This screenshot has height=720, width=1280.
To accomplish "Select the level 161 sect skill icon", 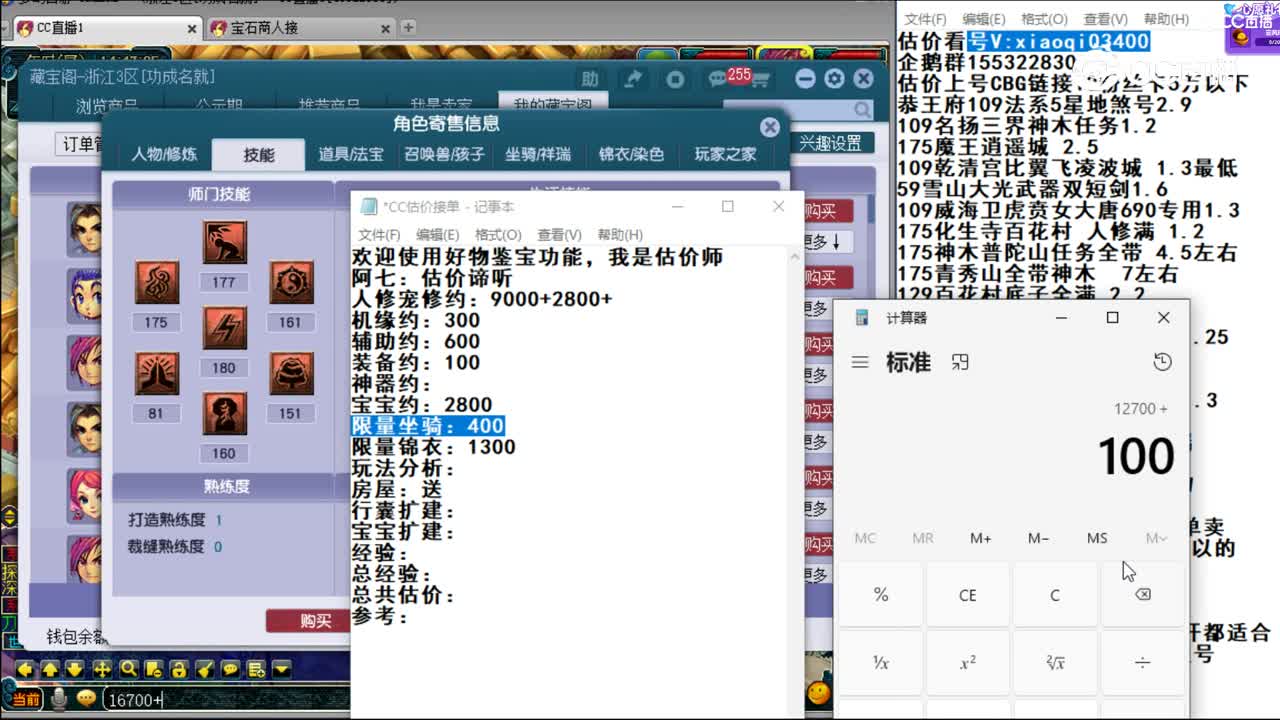I will (291, 283).
